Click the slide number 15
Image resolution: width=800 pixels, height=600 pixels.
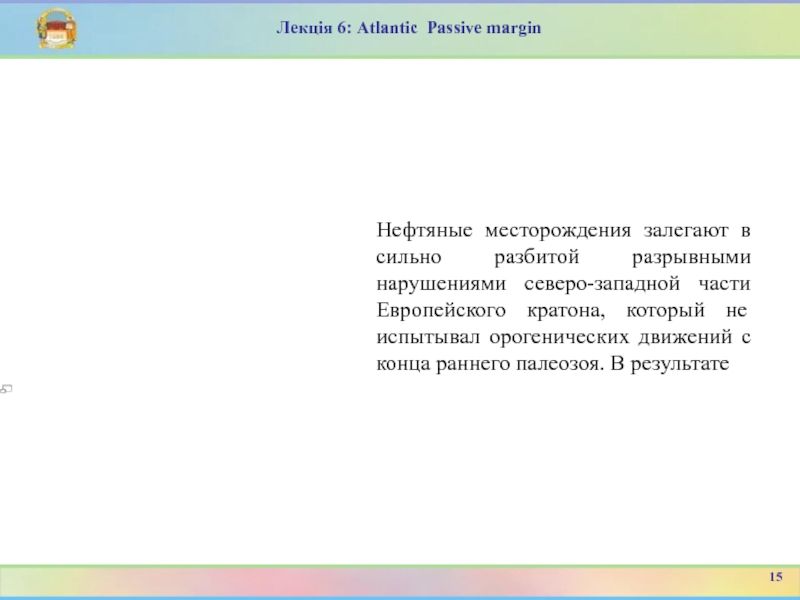pyautogui.click(x=776, y=577)
